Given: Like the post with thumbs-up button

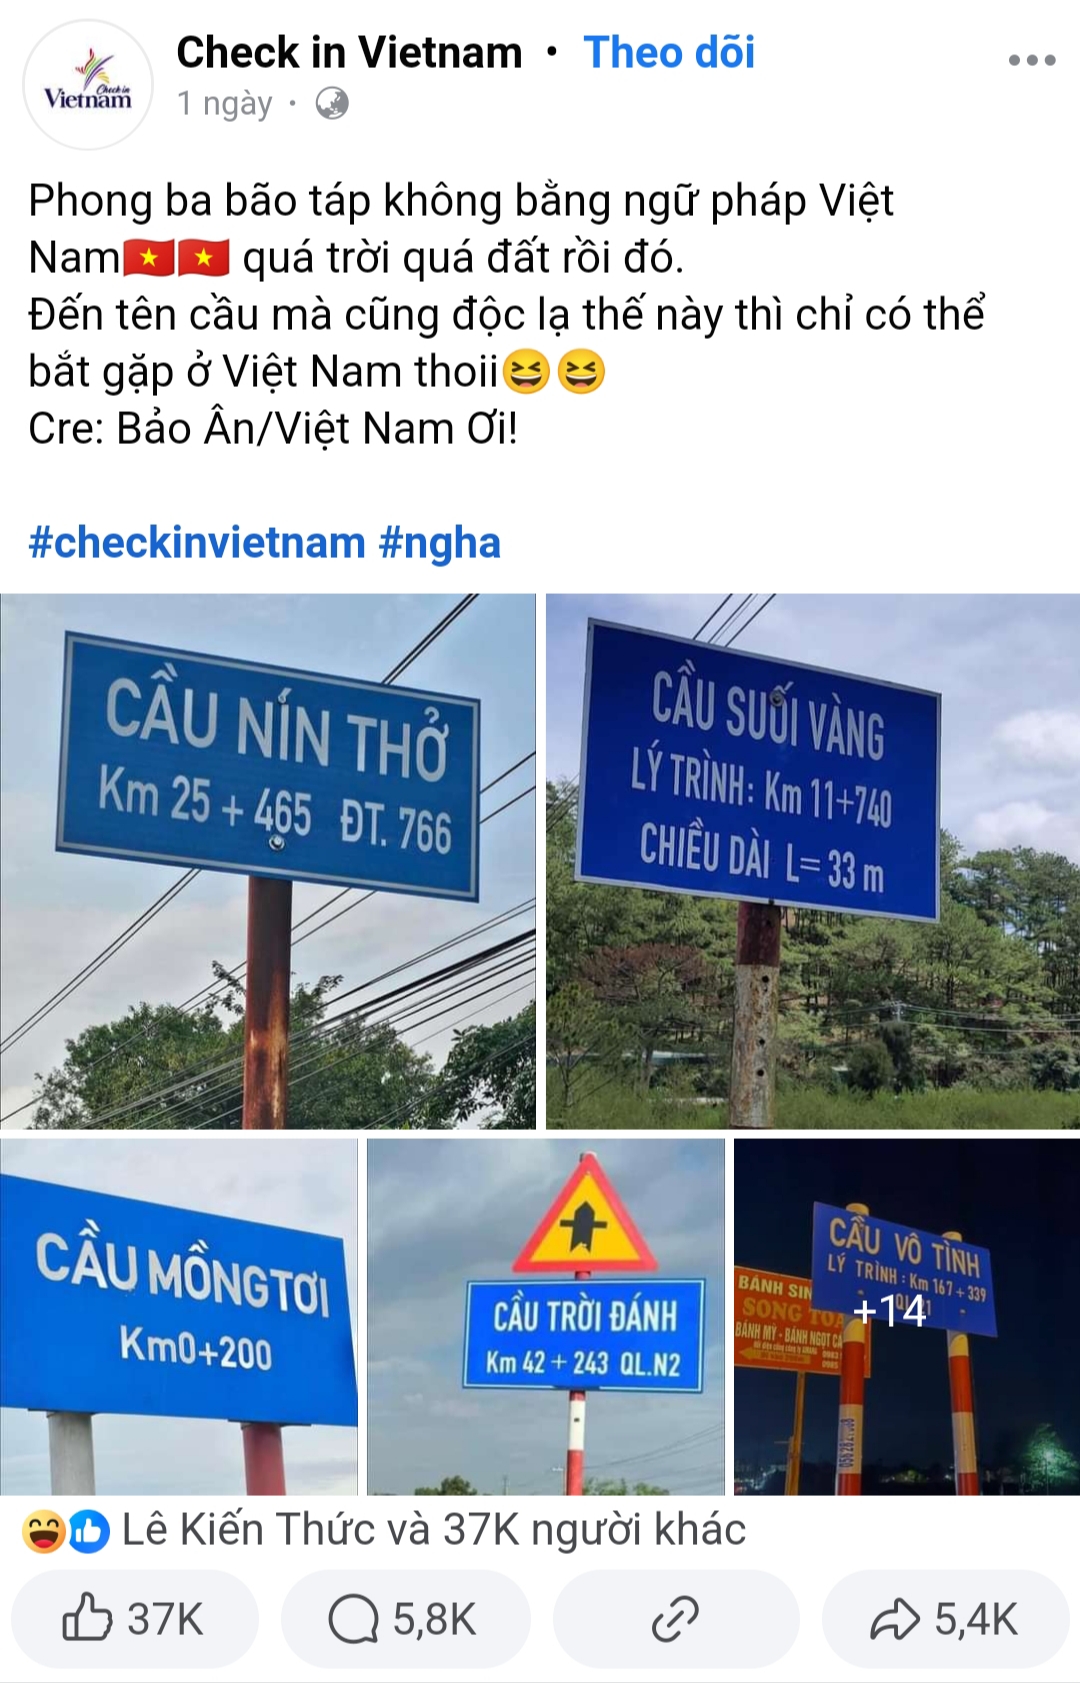Looking at the screenshot, I should (x=135, y=1618).
